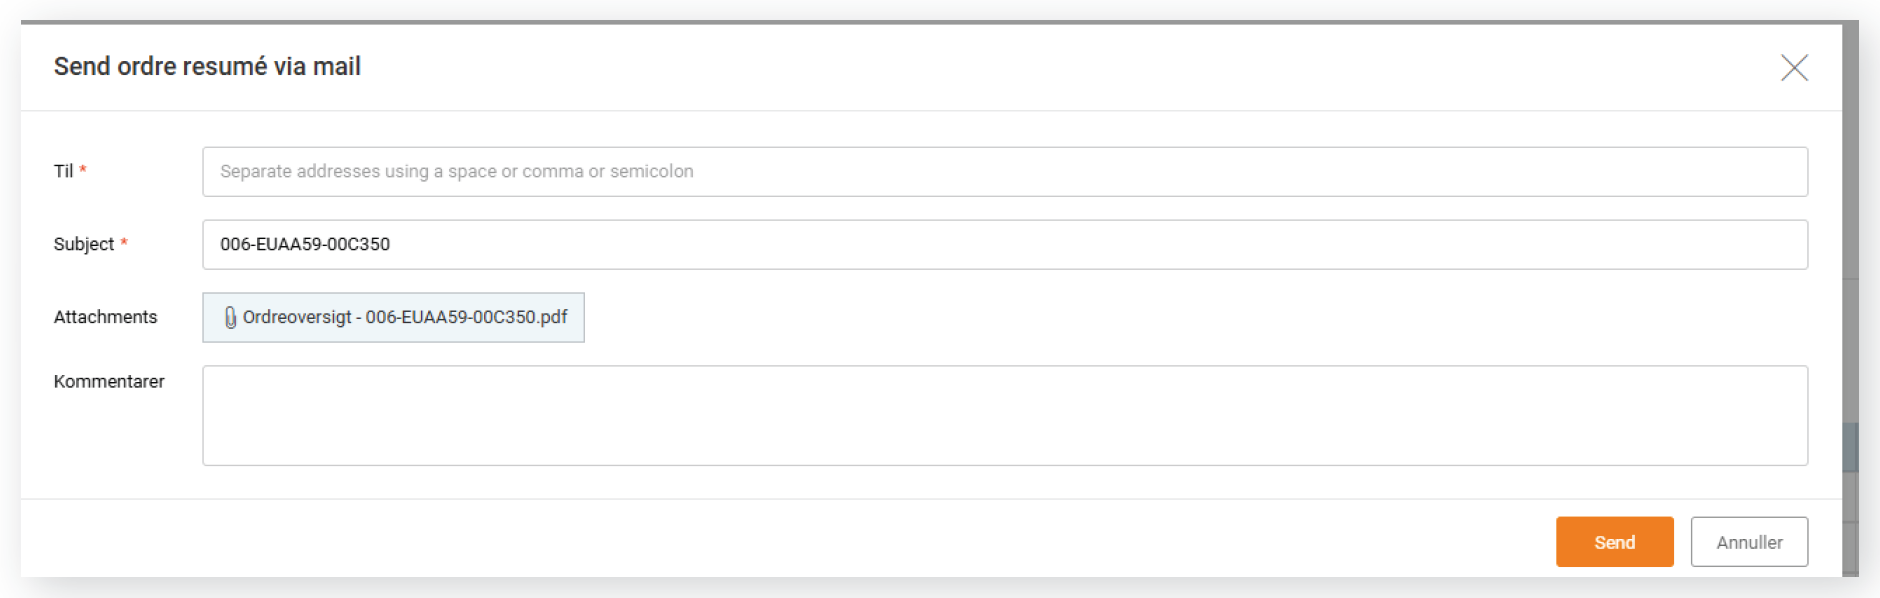The height and width of the screenshot is (598, 1880).
Task: Click the Subject field label
Action: pyautogui.click(x=84, y=244)
